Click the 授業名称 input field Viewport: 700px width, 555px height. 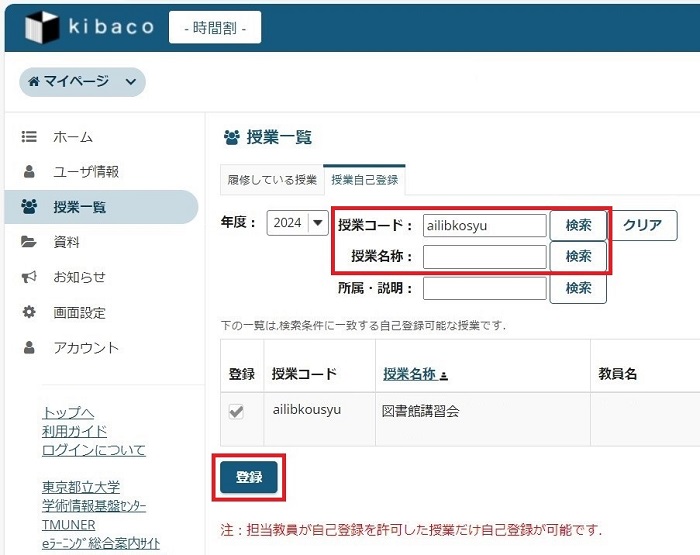(x=484, y=257)
